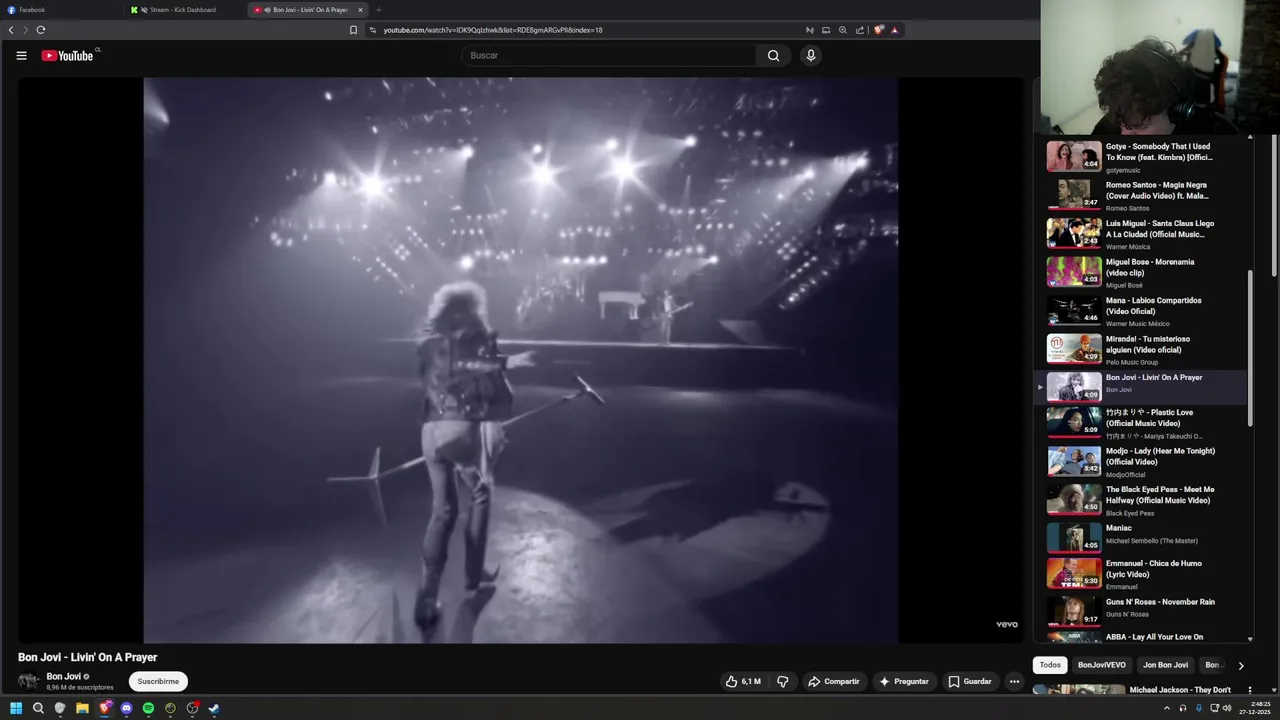Play Miranda! - Tu misterioso alguien
1280x720 pixels.
coord(1140,349)
